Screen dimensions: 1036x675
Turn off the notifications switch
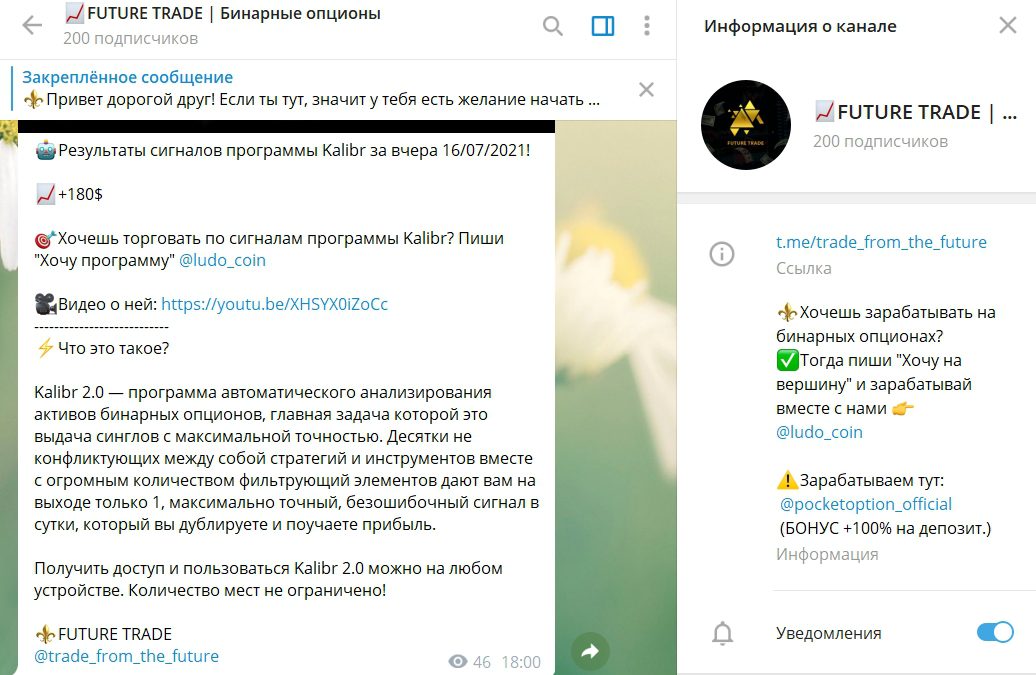pyautogui.click(x=995, y=632)
